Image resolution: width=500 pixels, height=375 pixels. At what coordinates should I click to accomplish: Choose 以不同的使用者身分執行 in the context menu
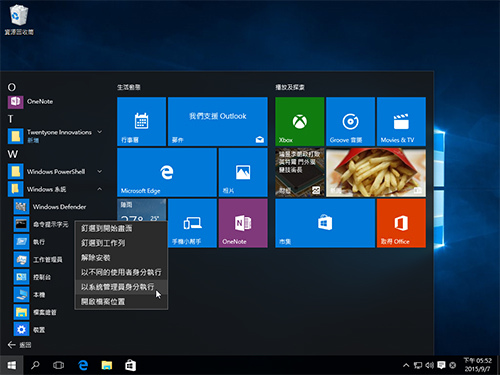pyautogui.click(x=121, y=272)
